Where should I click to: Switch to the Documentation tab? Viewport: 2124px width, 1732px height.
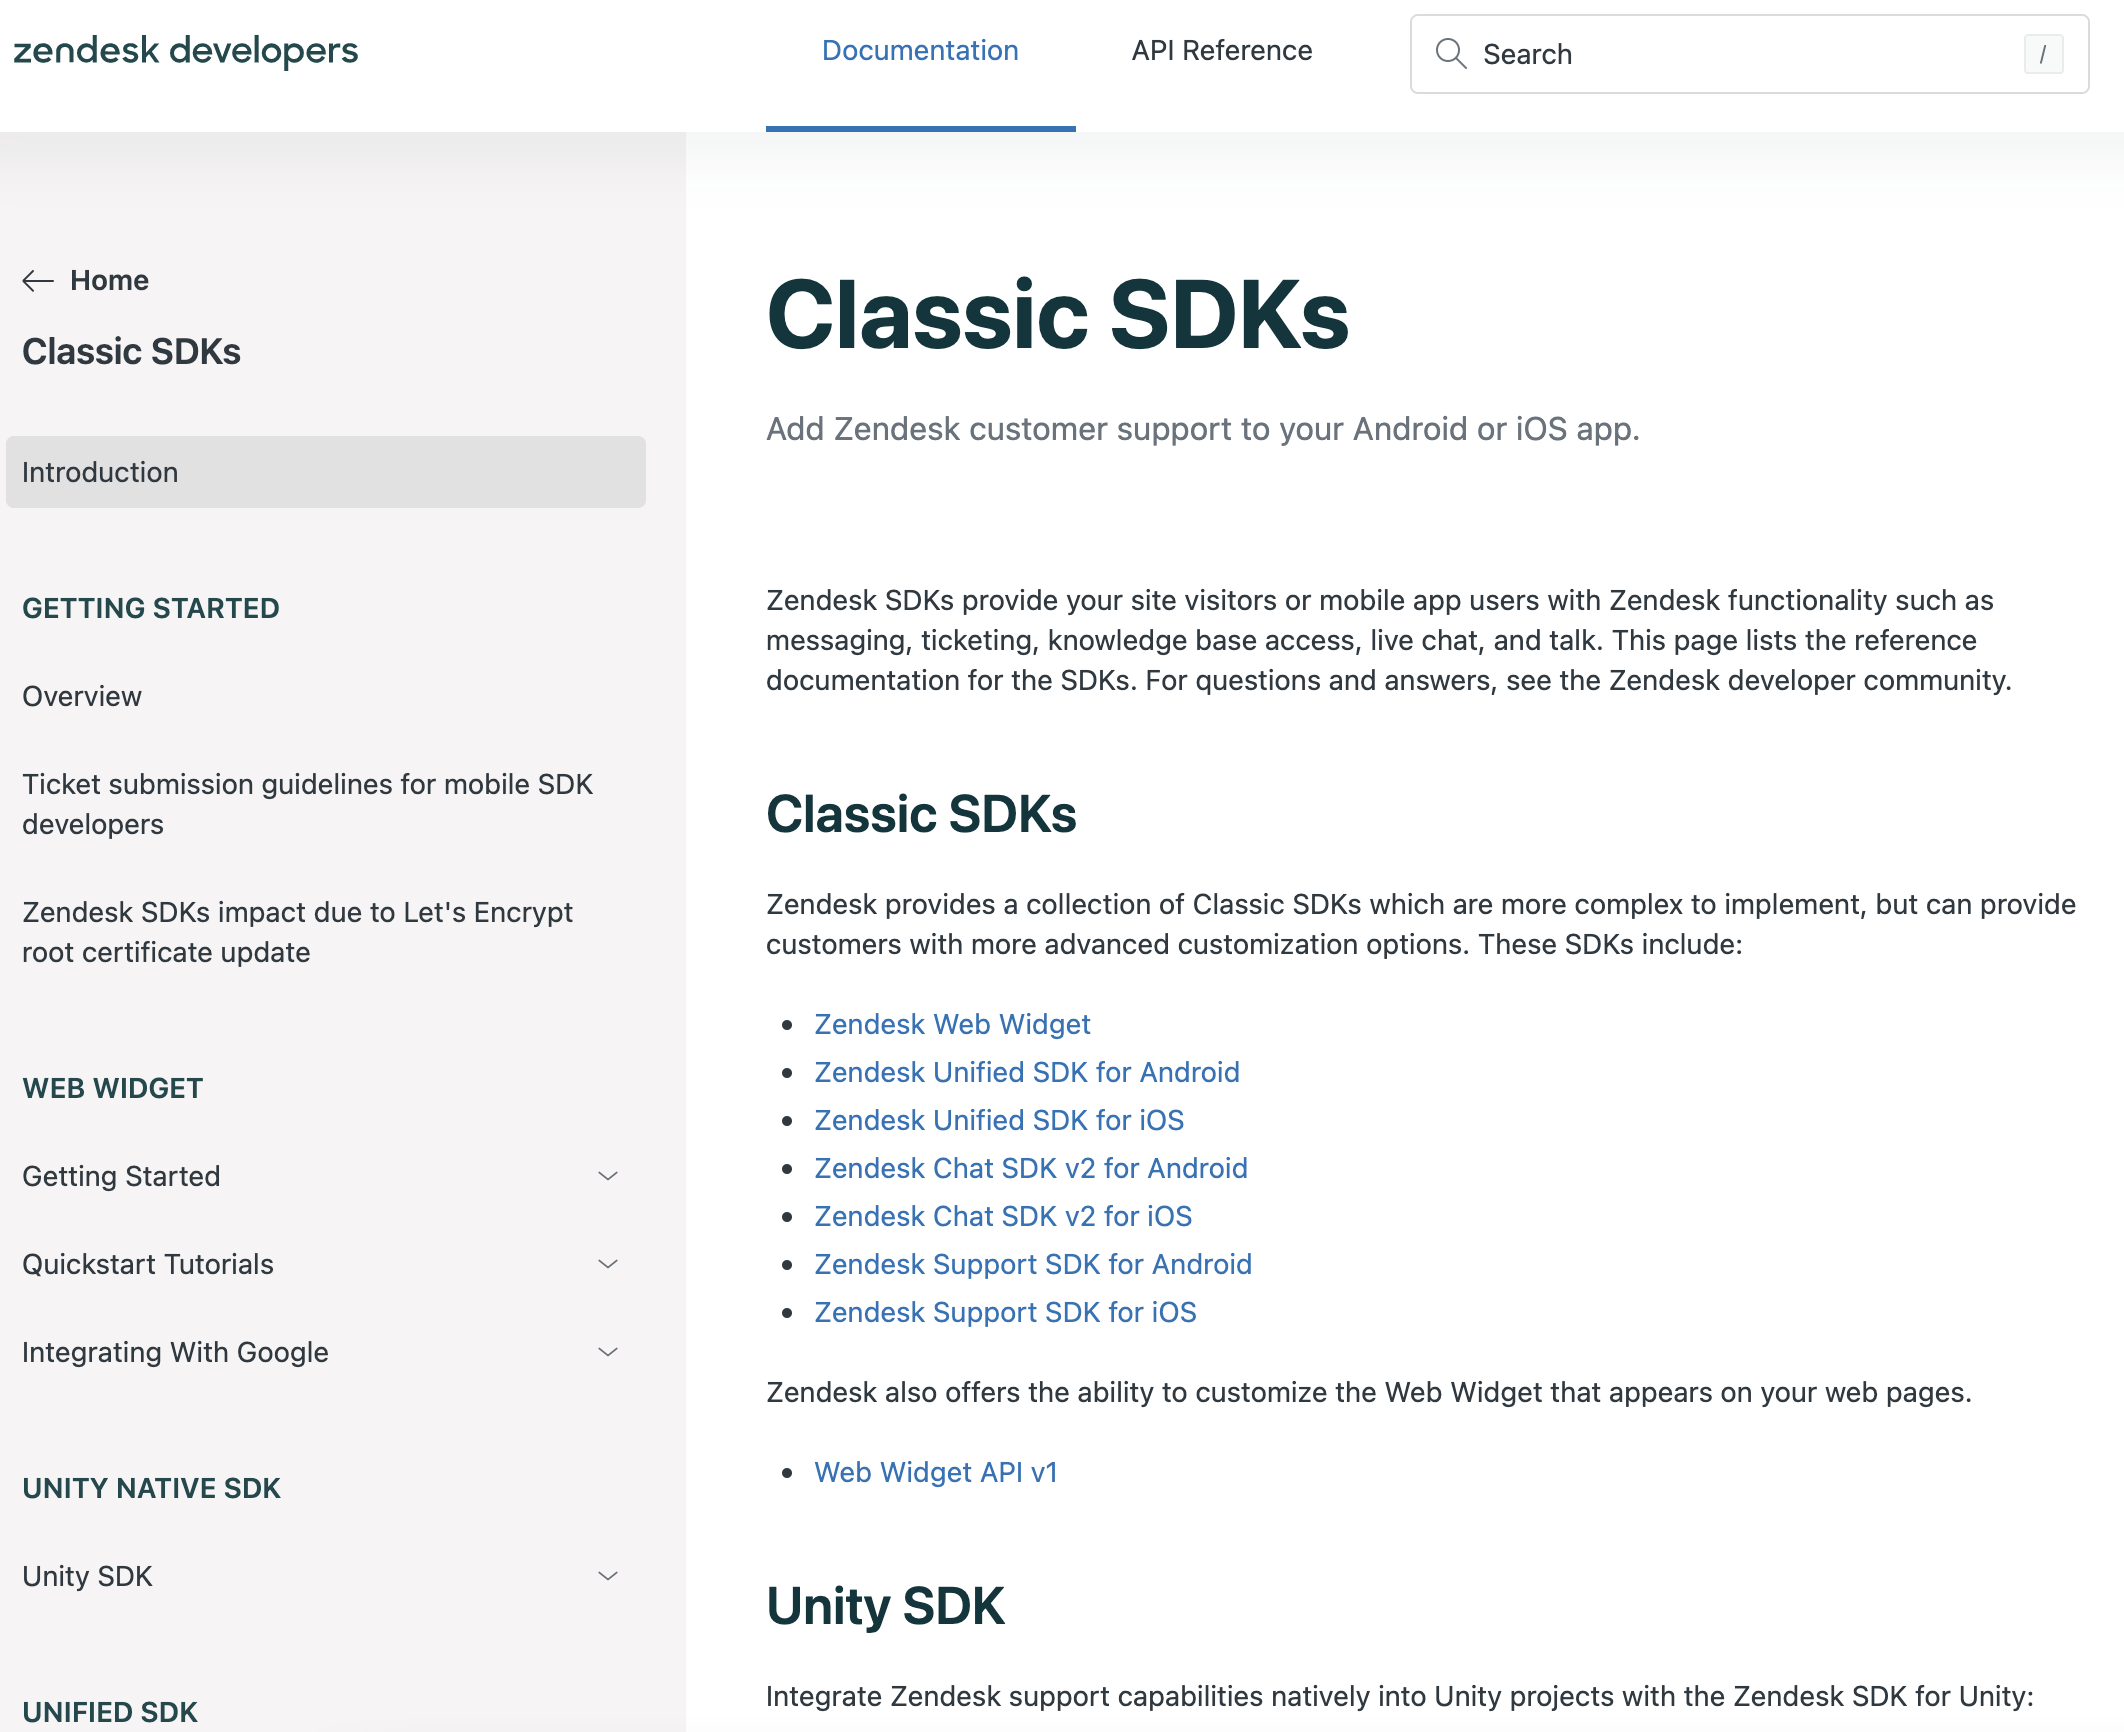(x=920, y=51)
